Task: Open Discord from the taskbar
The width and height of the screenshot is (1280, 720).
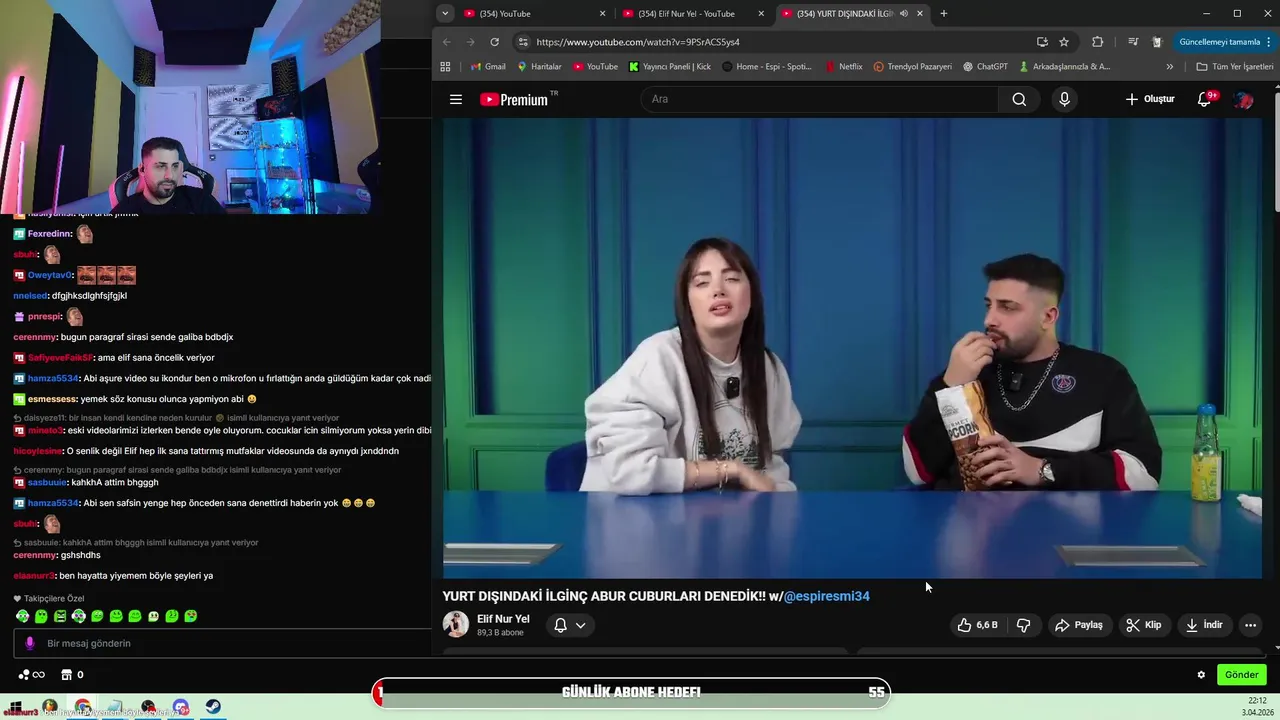Action: click(x=180, y=707)
